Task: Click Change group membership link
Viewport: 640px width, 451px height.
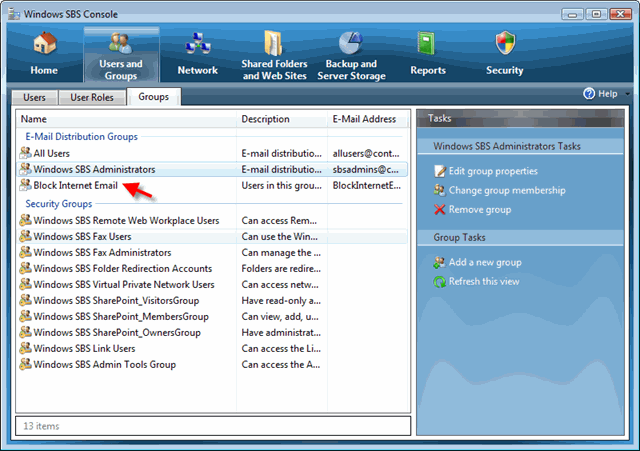Action: 507,190
